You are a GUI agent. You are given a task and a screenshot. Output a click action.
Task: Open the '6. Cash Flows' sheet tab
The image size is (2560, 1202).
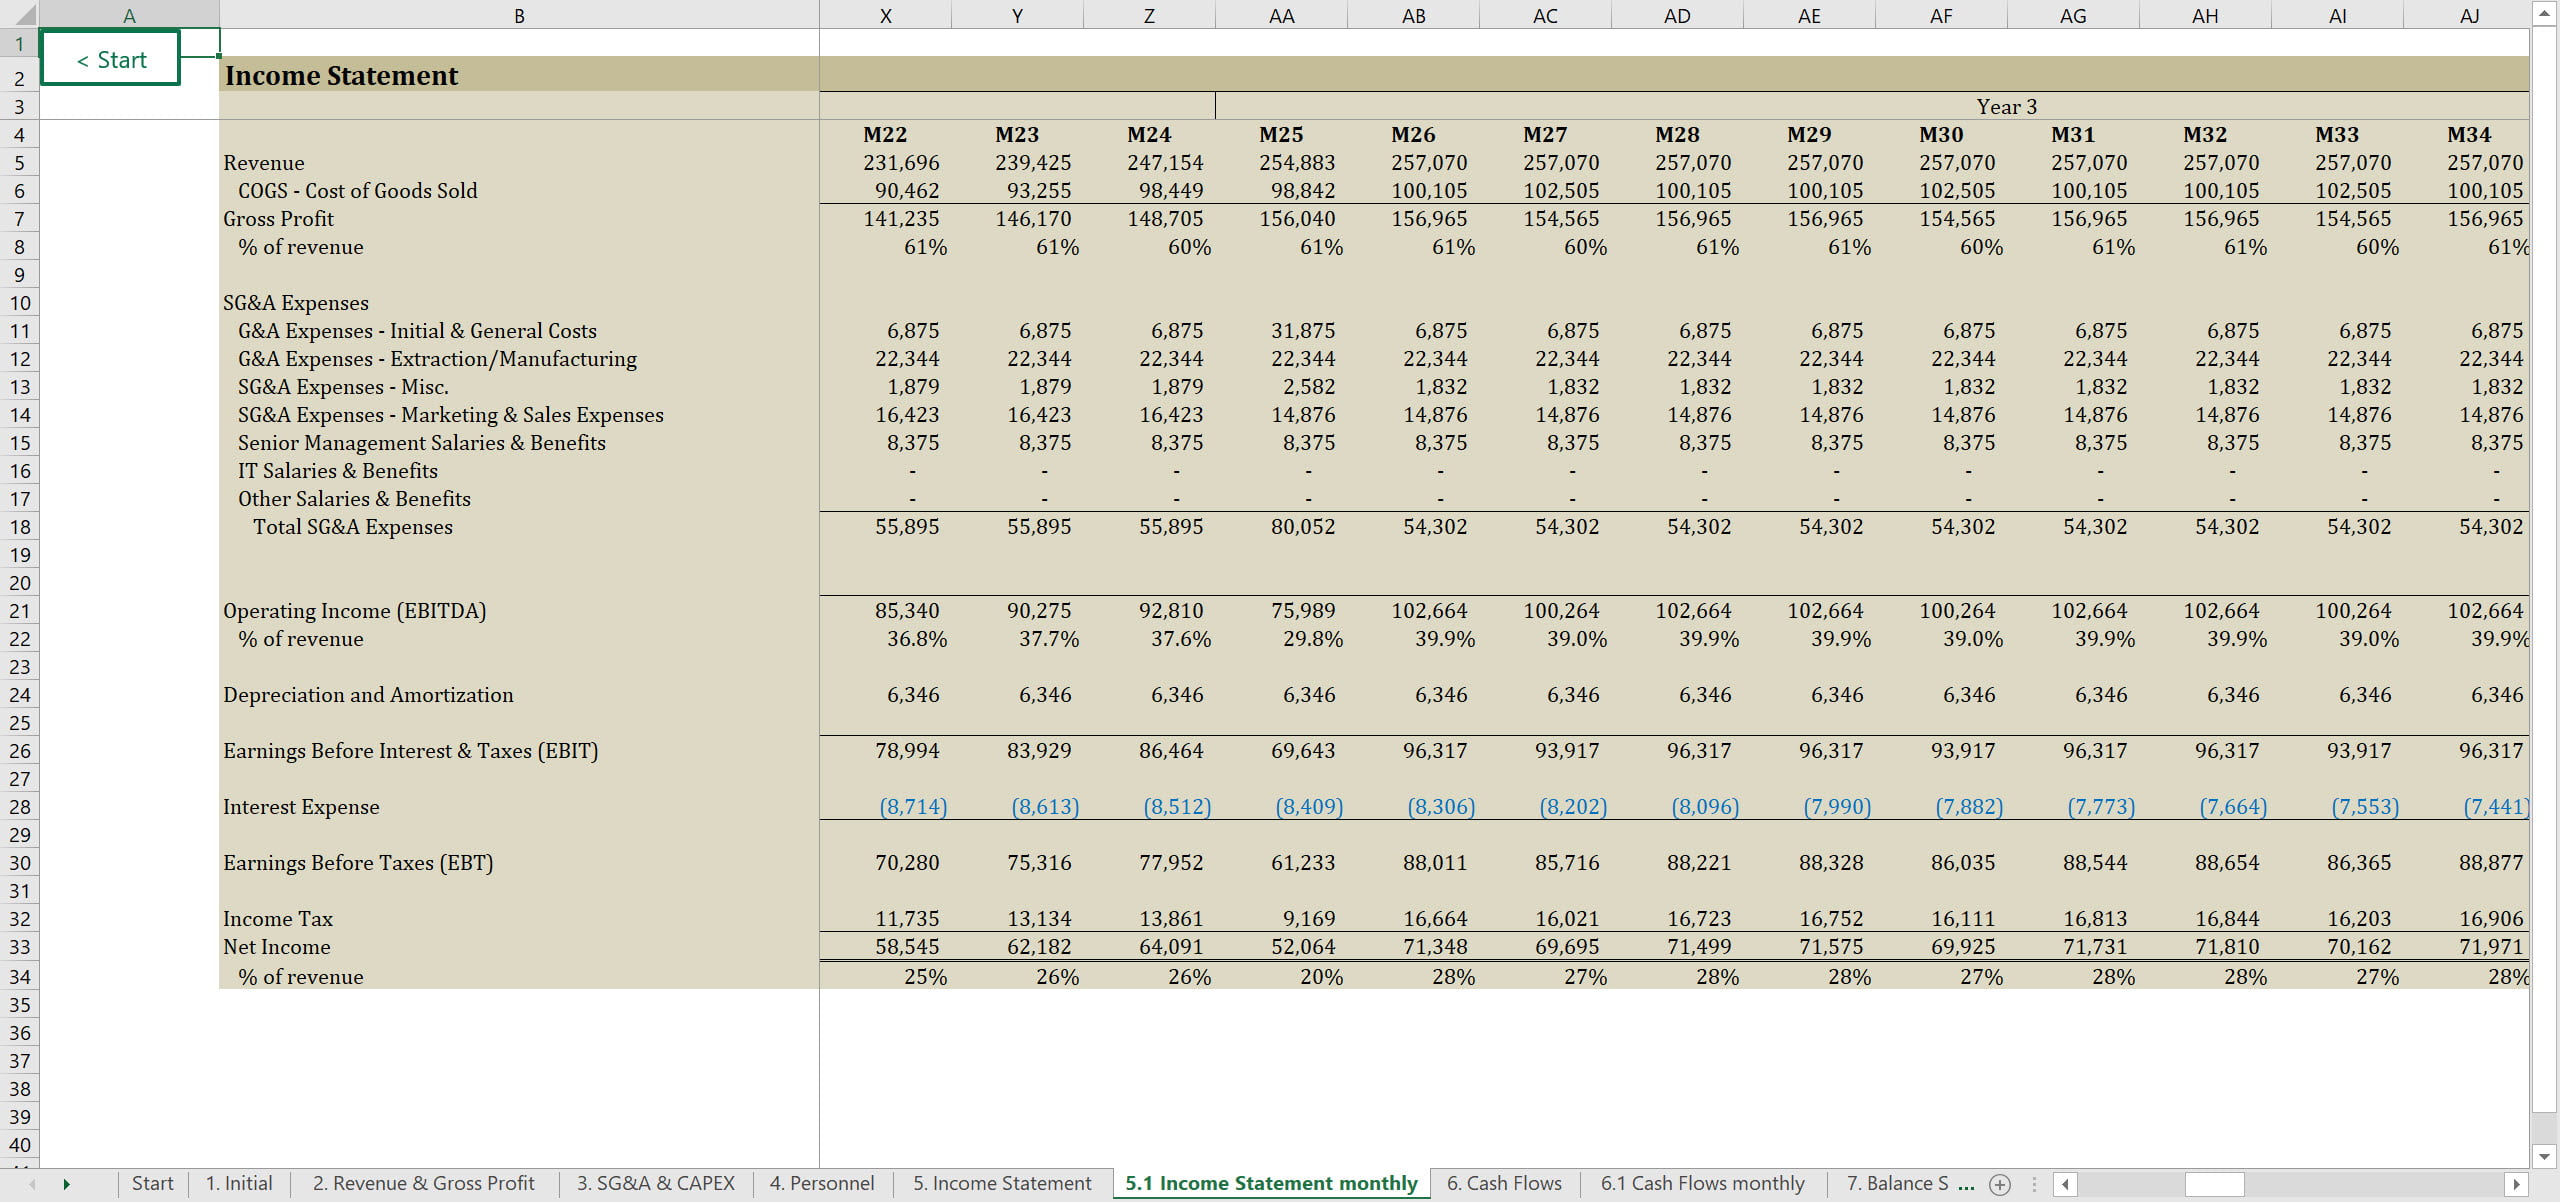coord(1503,1183)
